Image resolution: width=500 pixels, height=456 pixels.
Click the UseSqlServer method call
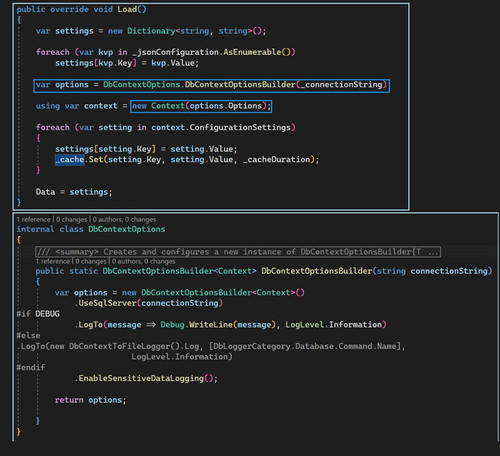pos(107,303)
